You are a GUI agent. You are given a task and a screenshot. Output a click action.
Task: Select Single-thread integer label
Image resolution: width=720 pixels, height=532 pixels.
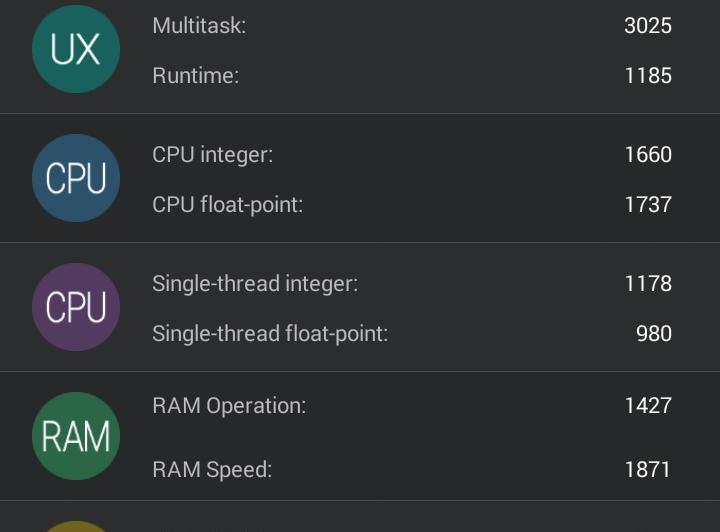[255, 284]
